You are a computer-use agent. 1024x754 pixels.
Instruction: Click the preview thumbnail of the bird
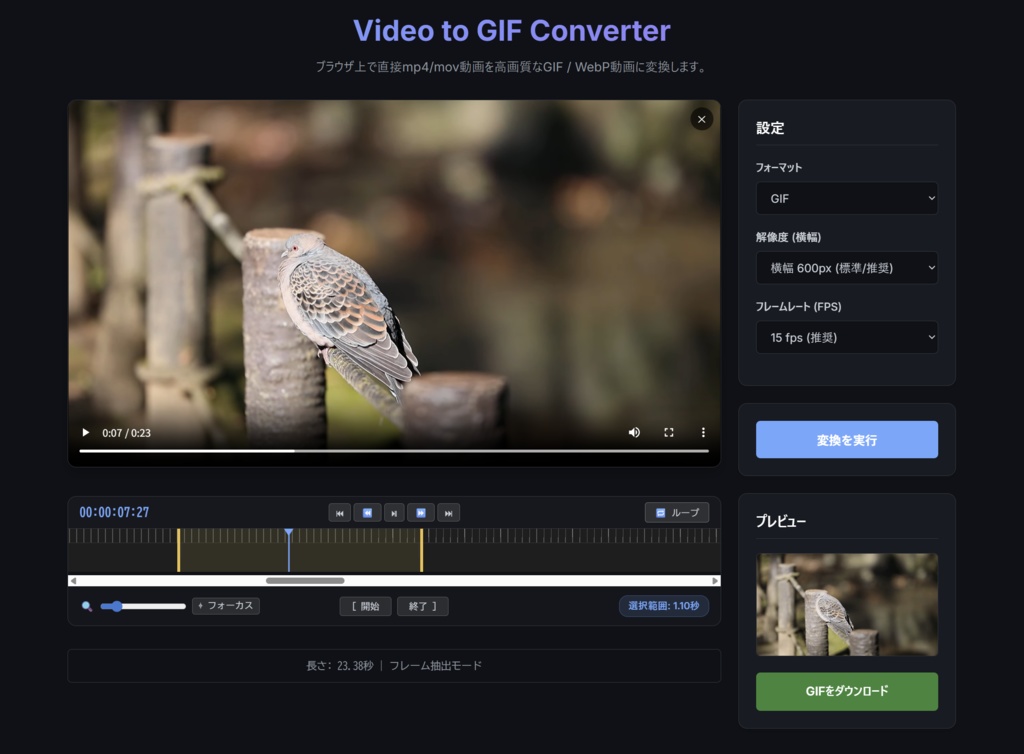(846, 604)
